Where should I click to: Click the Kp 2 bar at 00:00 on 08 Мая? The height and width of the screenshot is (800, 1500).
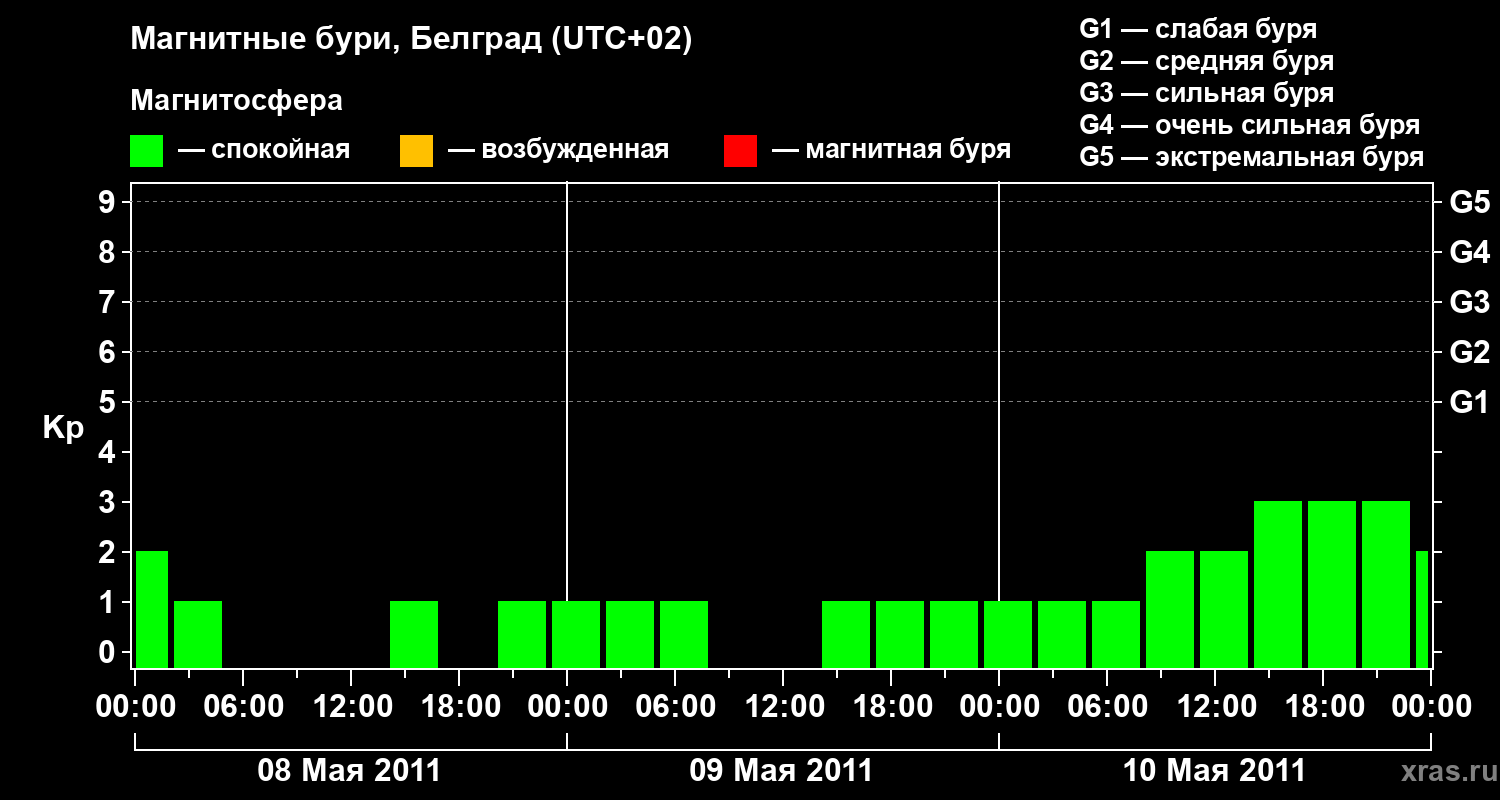152,609
